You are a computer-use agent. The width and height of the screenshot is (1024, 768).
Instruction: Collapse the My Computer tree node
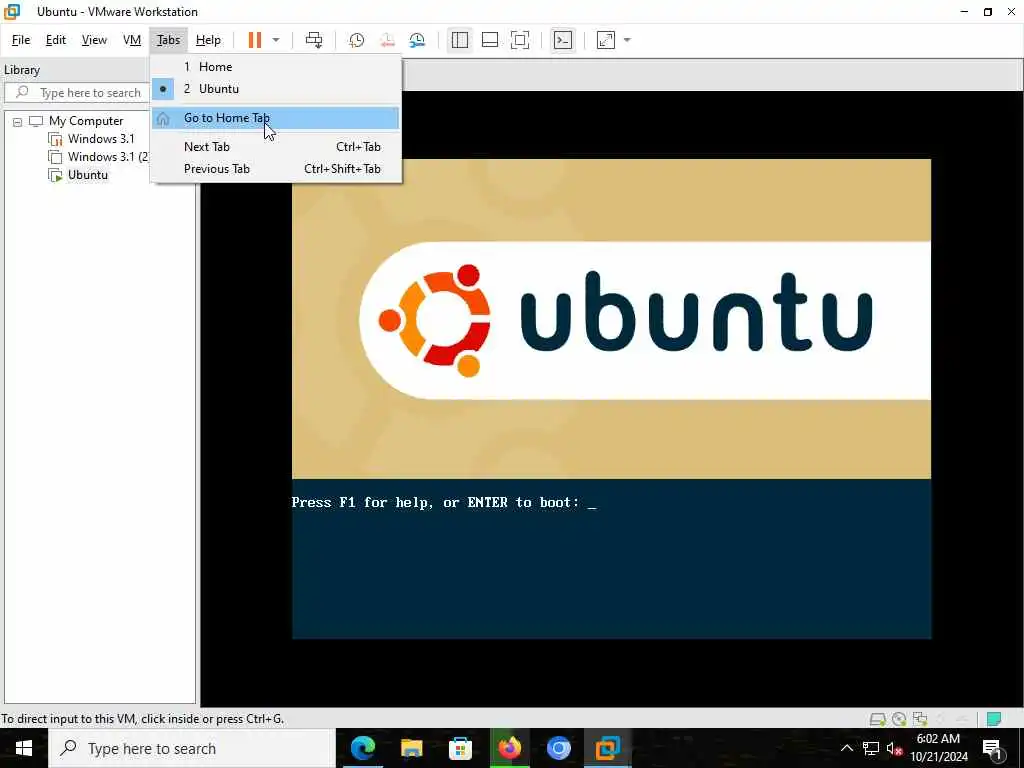click(x=18, y=121)
